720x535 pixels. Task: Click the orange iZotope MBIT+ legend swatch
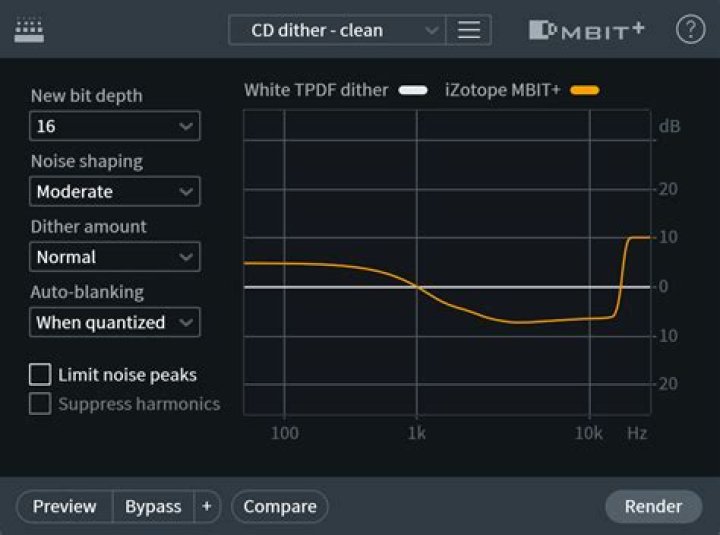click(585, 91)
